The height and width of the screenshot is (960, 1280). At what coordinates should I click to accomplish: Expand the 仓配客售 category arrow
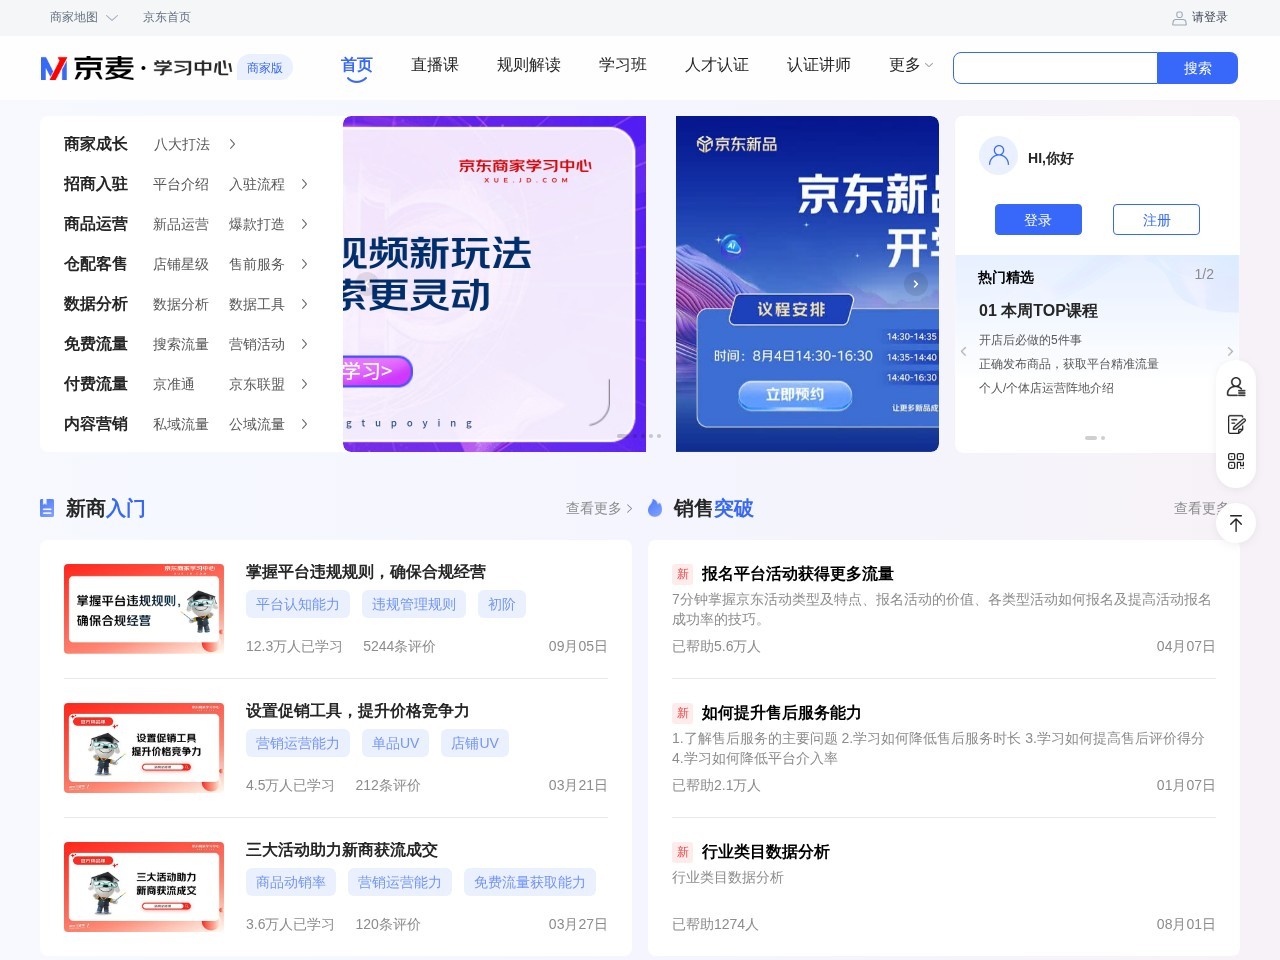304,264
